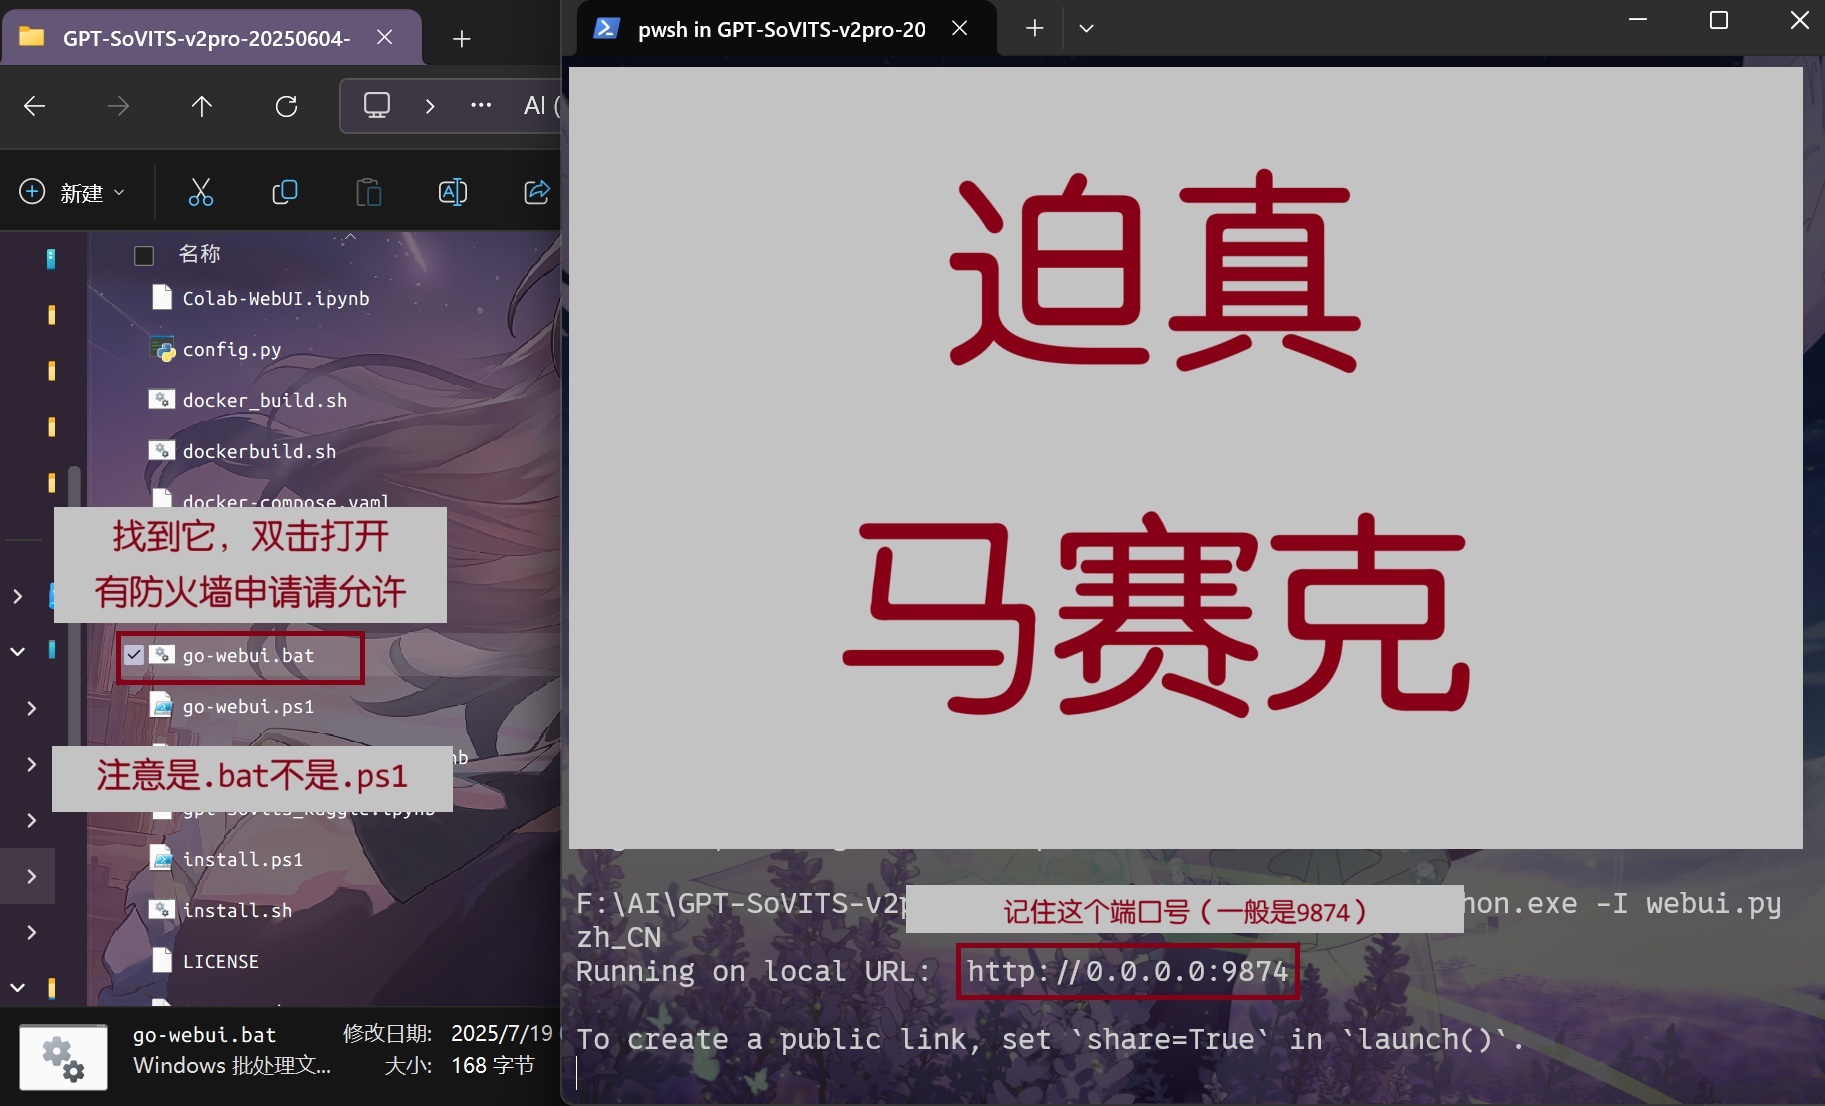Screen dimensions: 1825x1106
Task: Toggle the select-all checkbox beside 名称
Action: point(144,256)
